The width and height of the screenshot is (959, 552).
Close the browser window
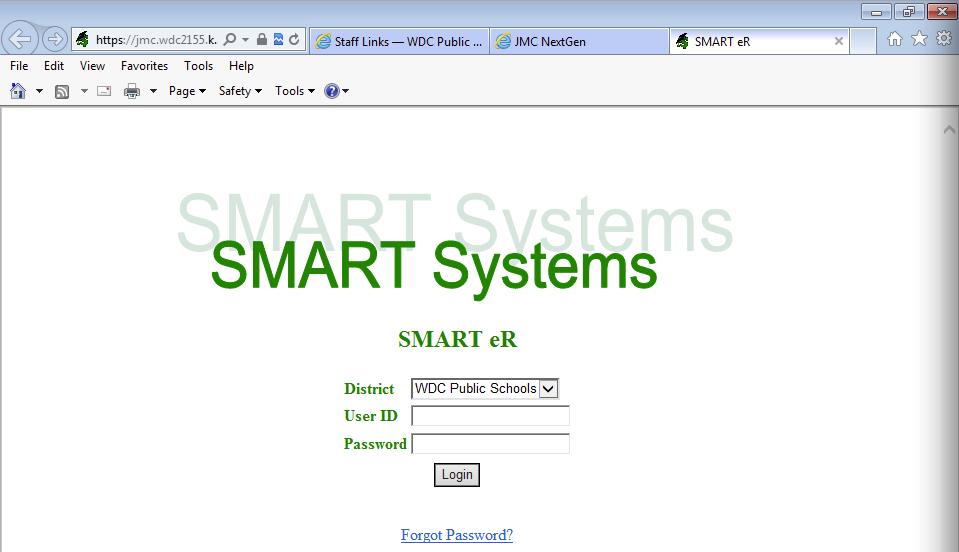(942, 12)
